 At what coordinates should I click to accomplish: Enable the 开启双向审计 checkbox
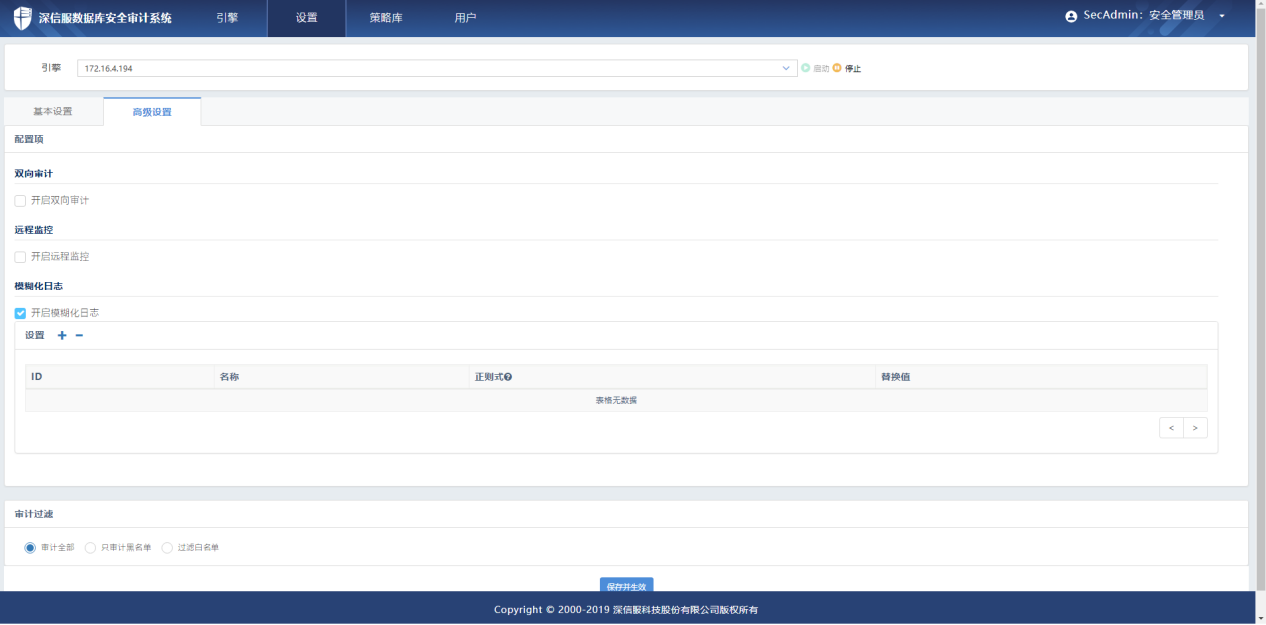20,201
